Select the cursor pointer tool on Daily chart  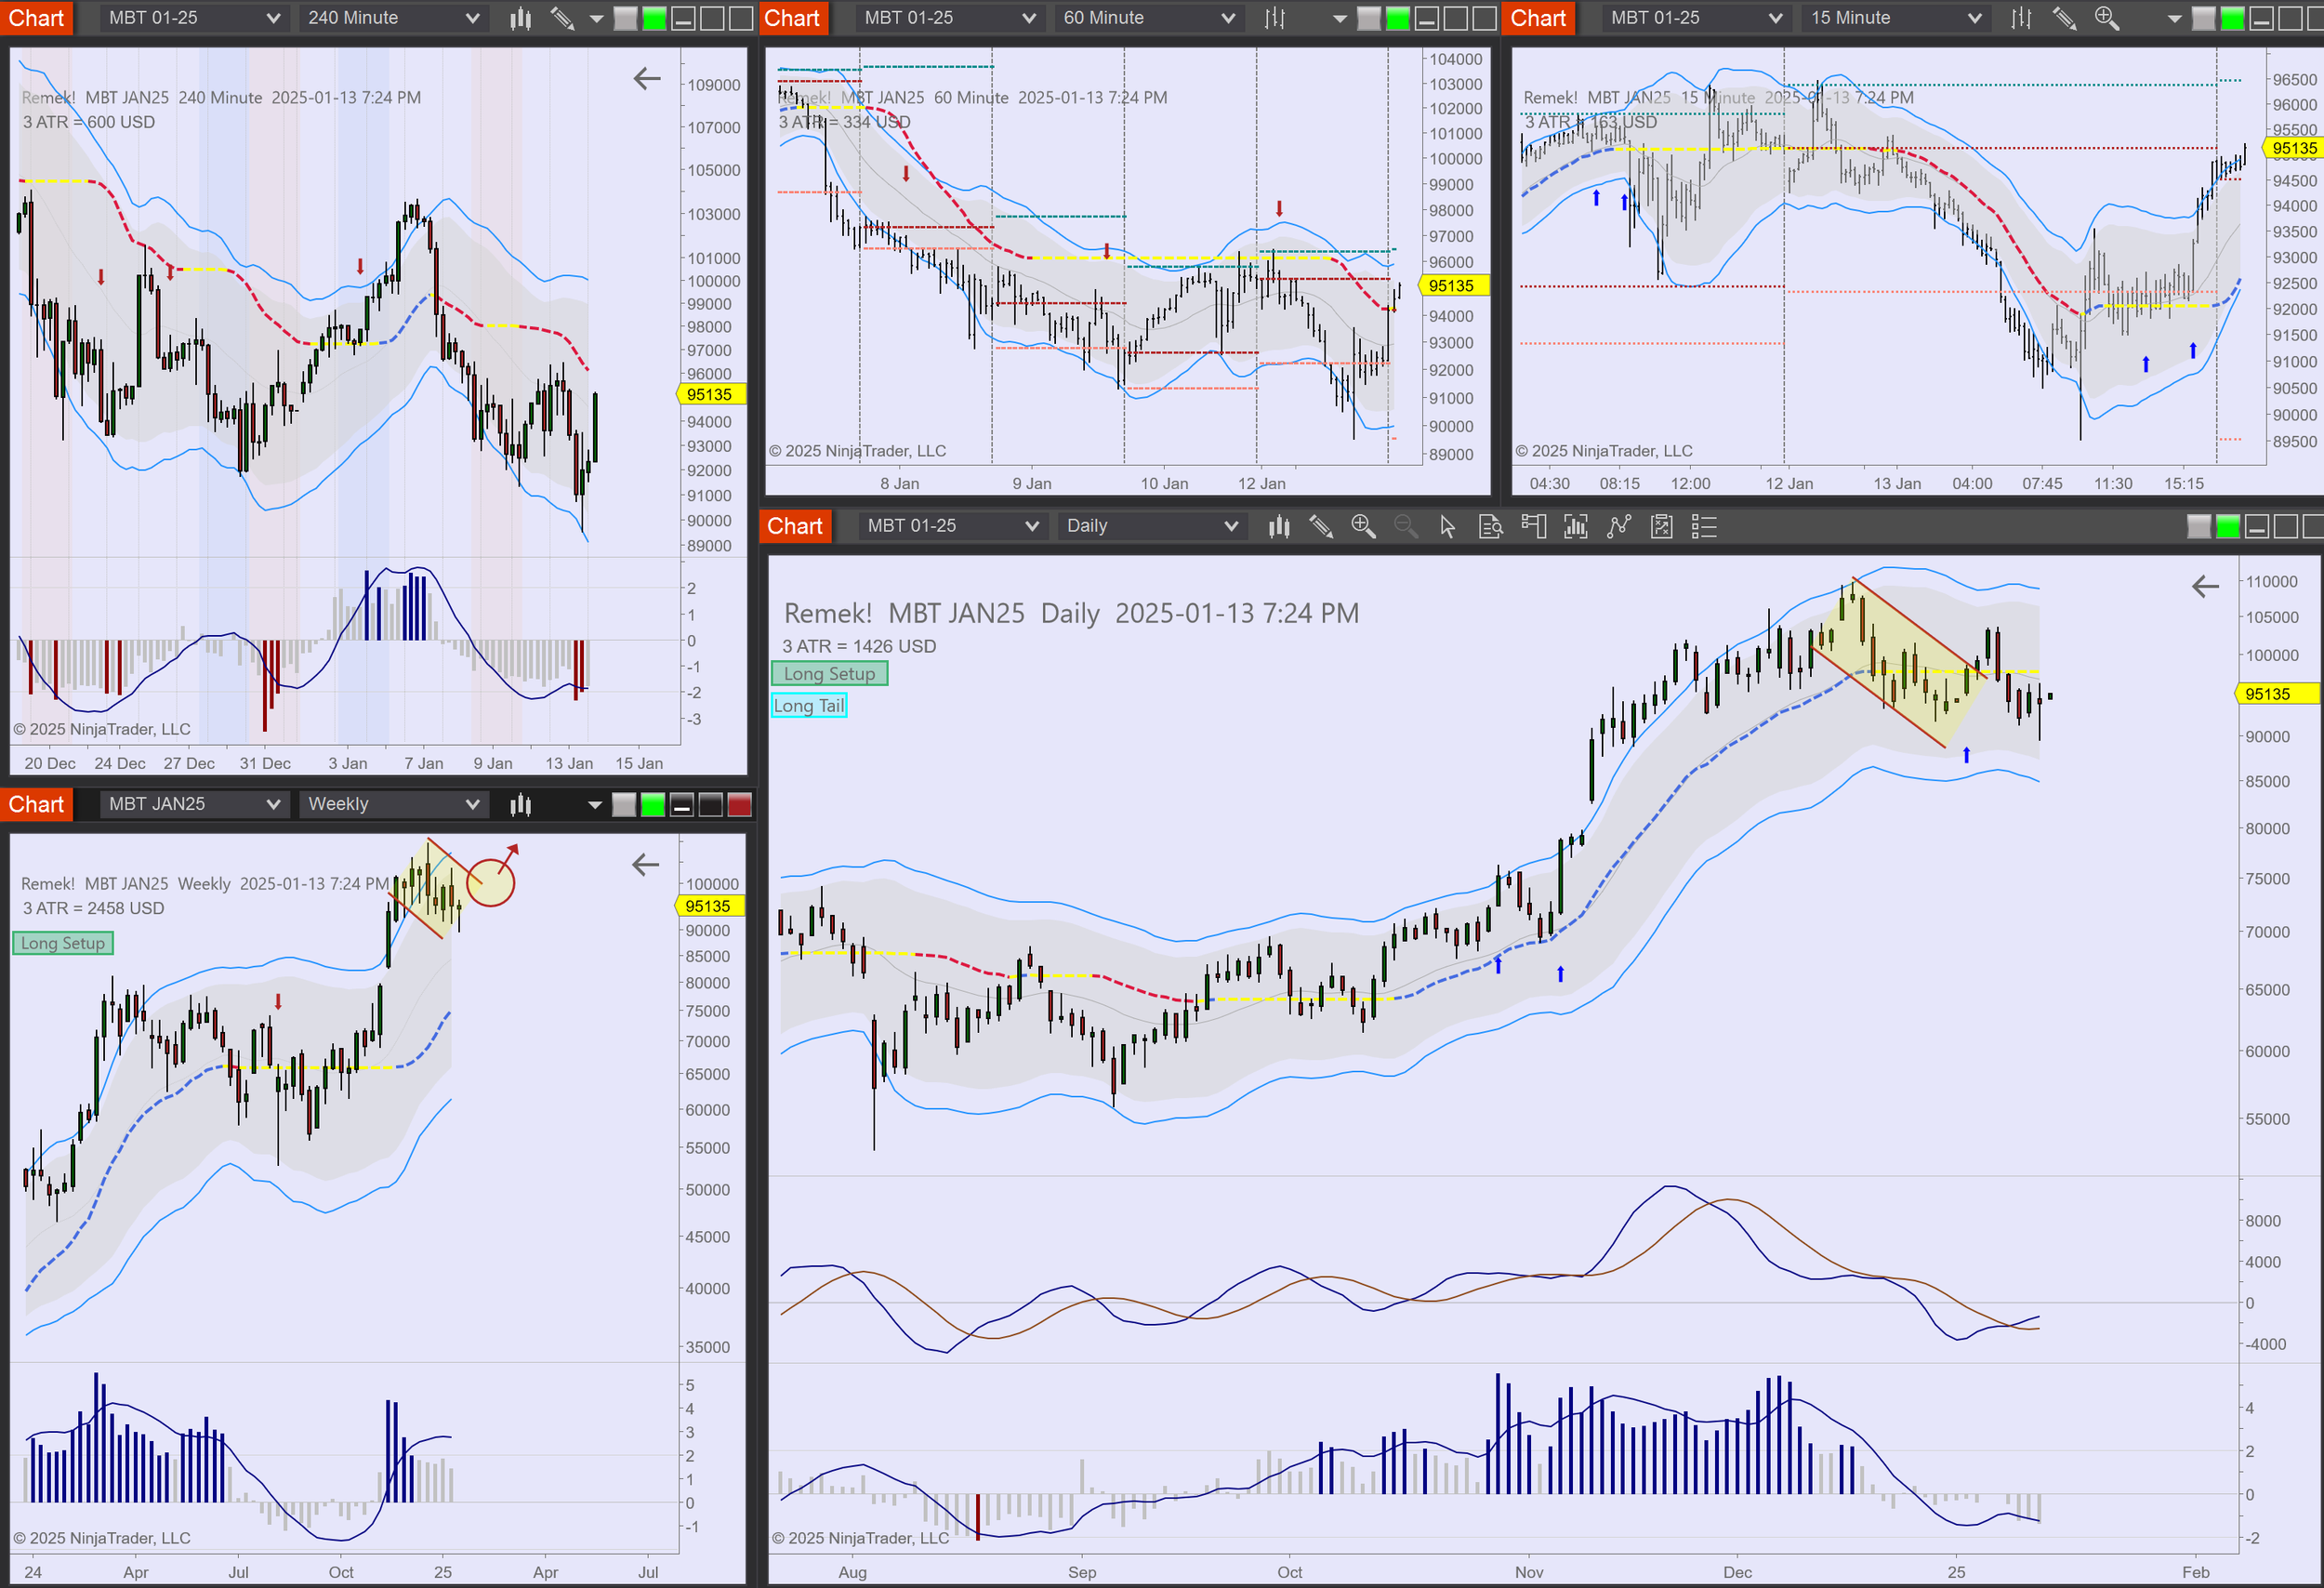click(x=1447, y=526)
